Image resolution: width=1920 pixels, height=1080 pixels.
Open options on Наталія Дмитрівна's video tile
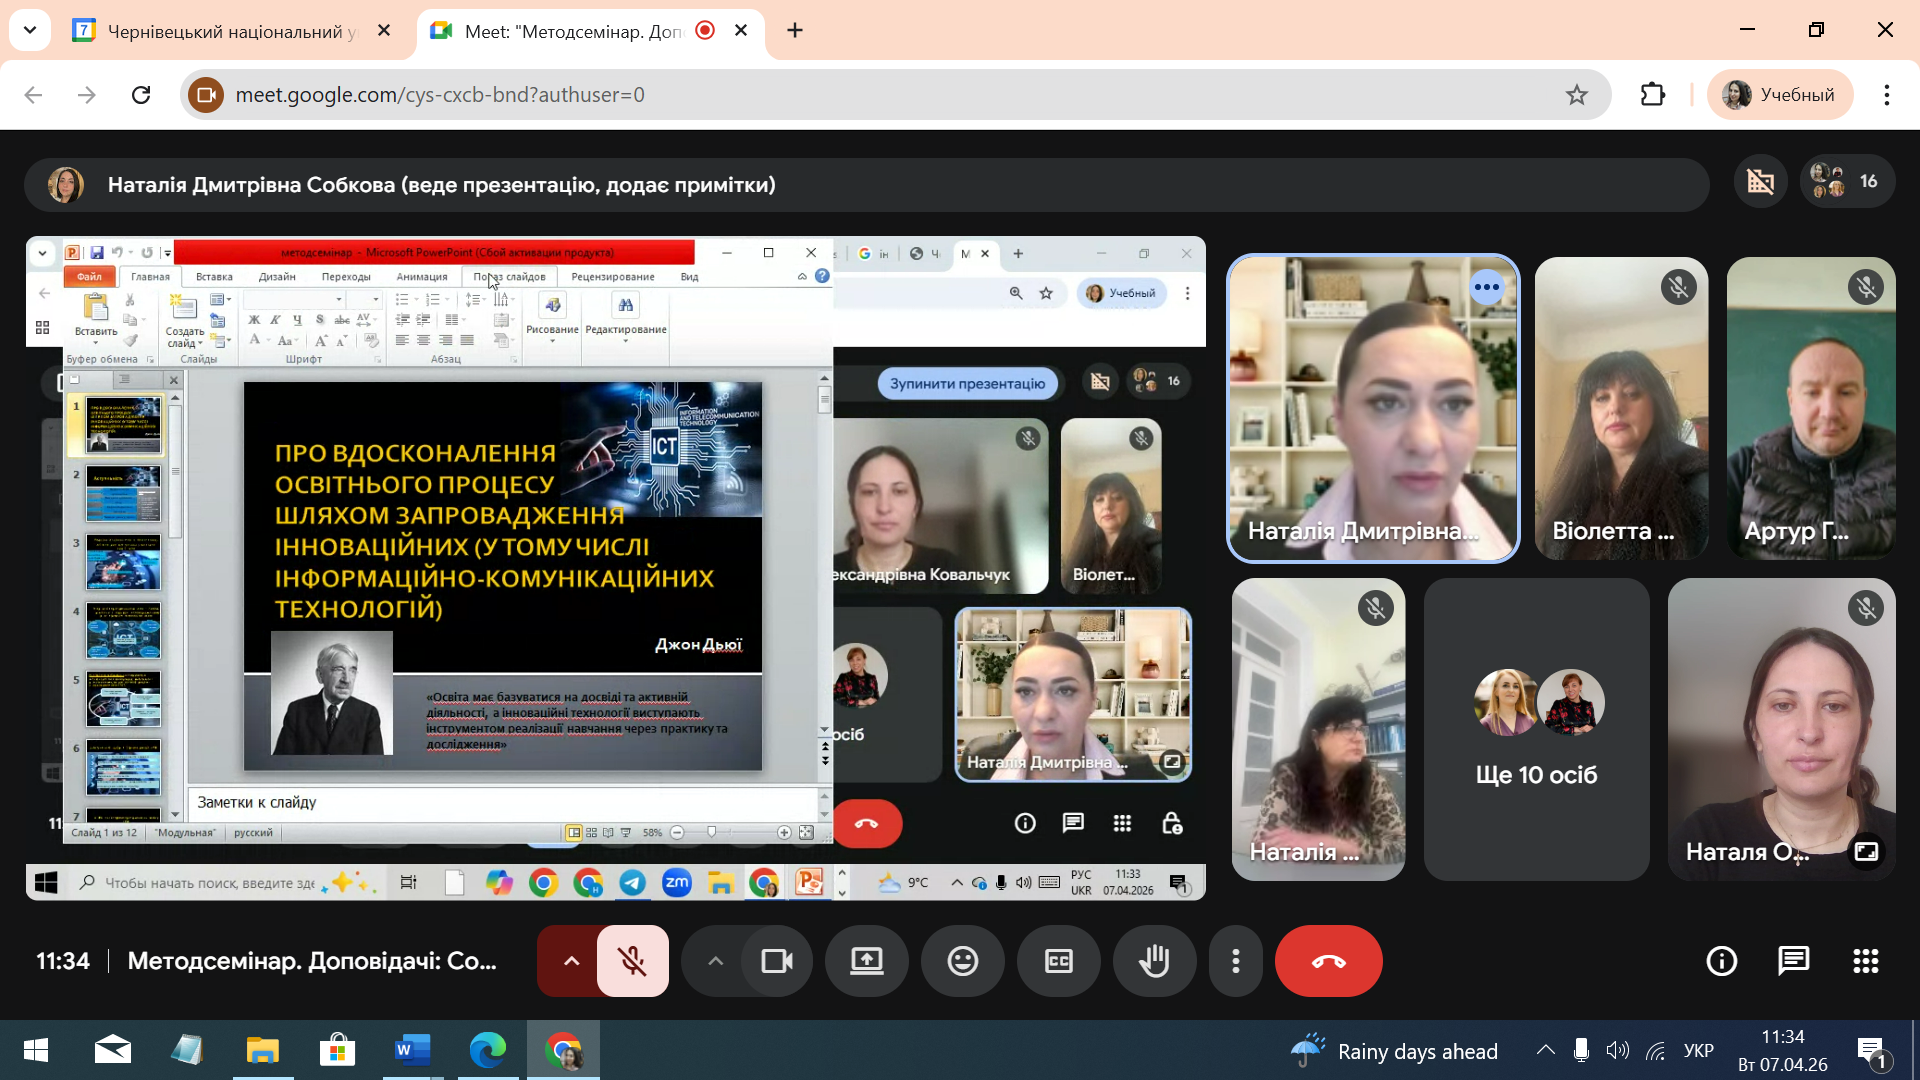[1487, 288]
